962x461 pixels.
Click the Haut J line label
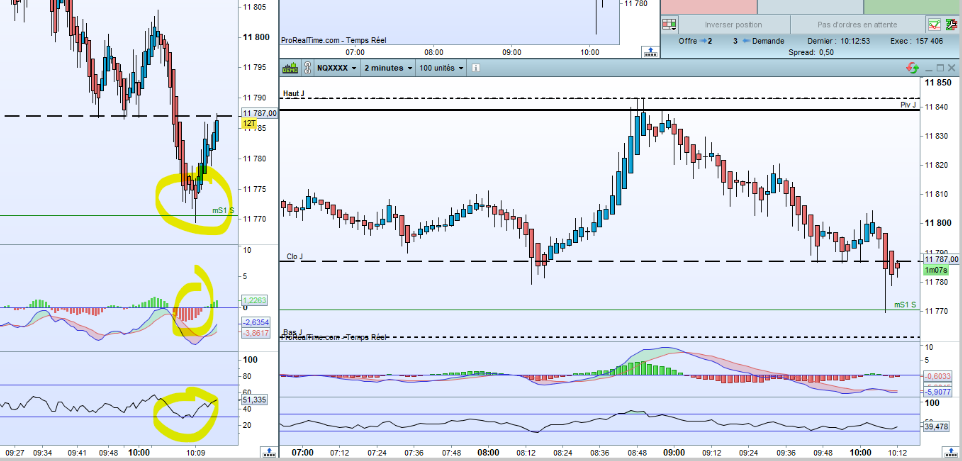(293, 94)
